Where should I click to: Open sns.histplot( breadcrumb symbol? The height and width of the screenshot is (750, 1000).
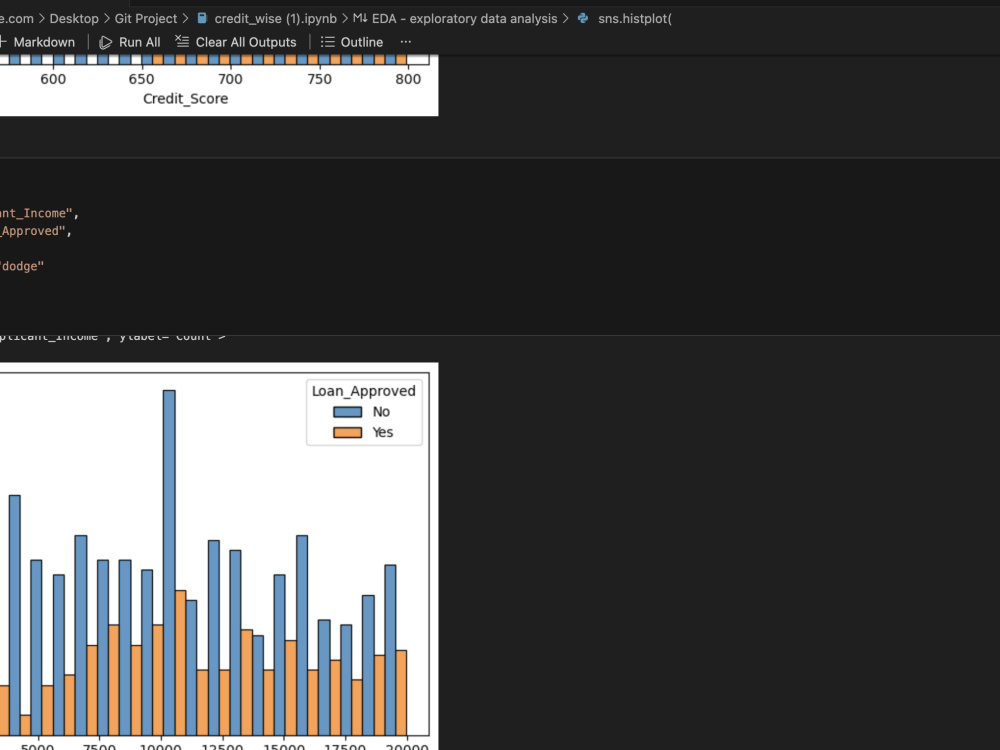point(635,18)
